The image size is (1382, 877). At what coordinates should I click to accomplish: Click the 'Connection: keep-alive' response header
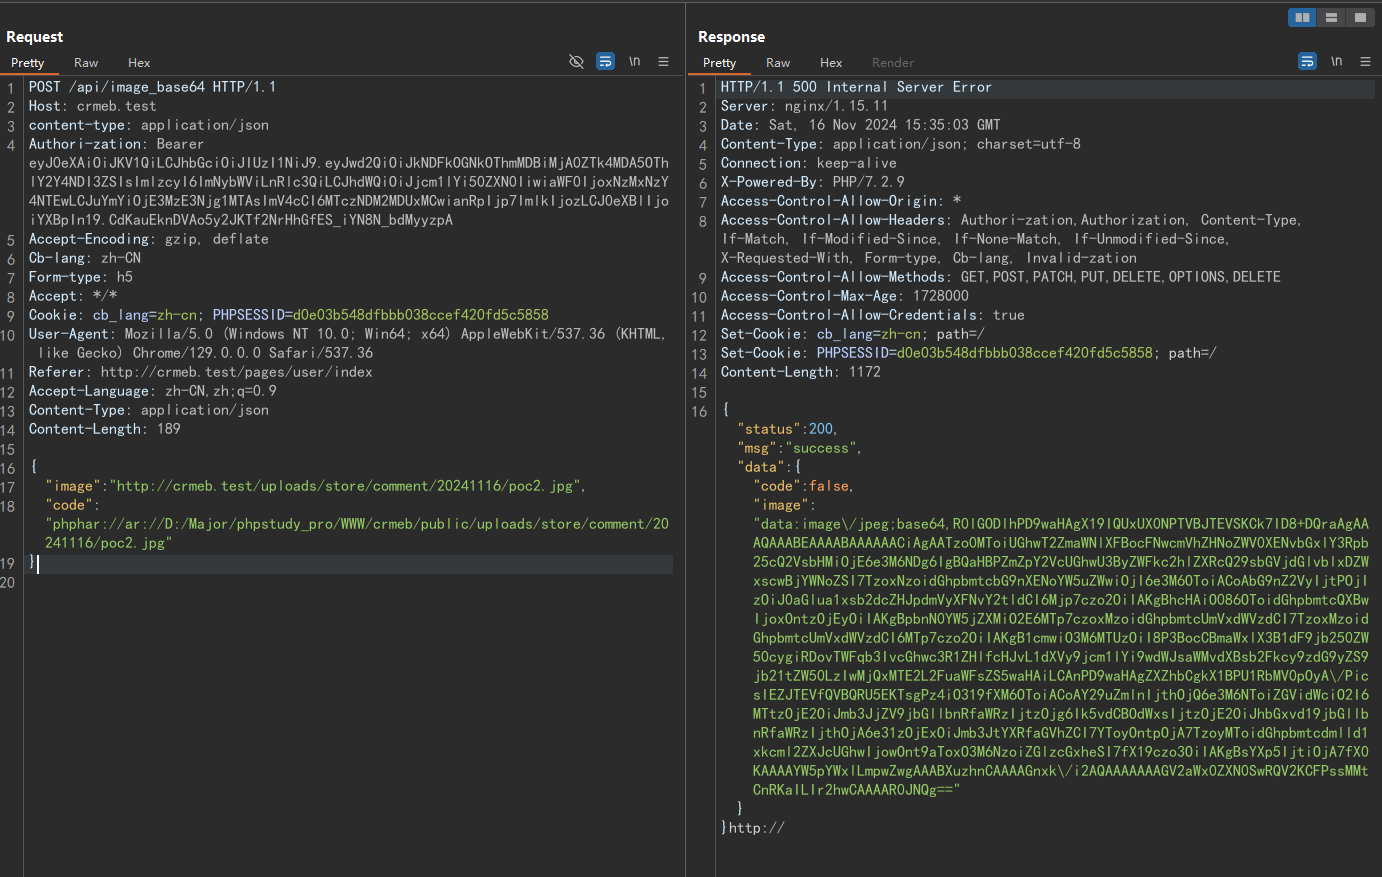808,163
